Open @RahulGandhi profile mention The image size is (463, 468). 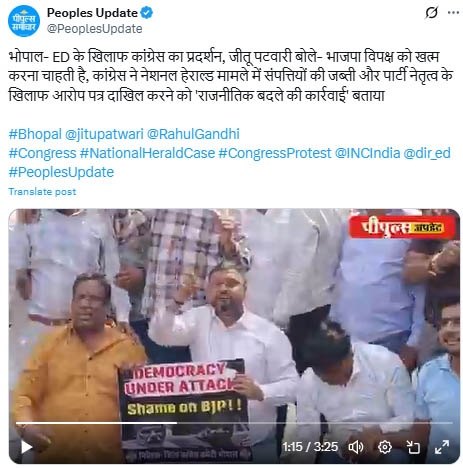coord(193,134)
